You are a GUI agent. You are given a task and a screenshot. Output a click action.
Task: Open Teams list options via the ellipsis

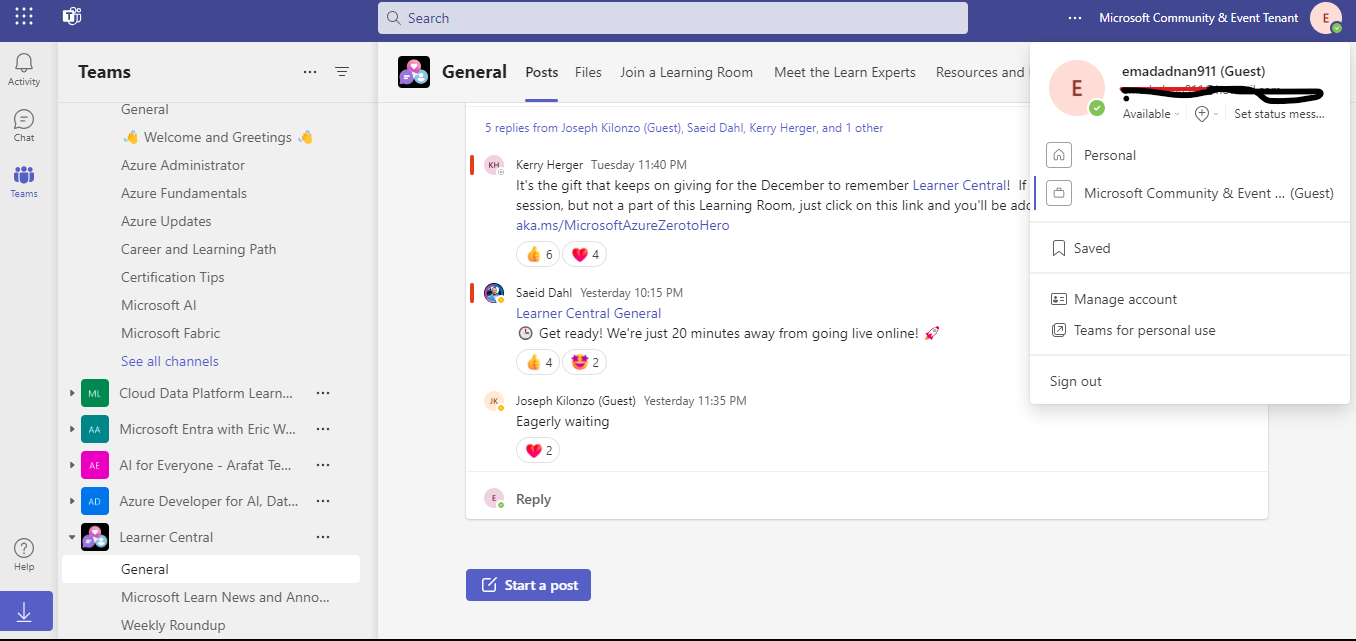[x=309, y=71]
